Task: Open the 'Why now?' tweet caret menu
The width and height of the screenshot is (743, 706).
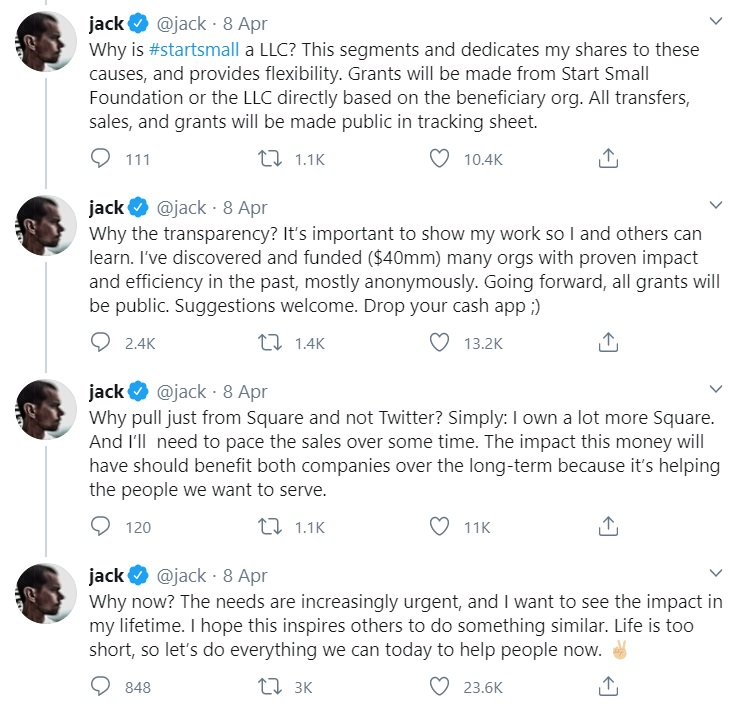Action: pyautogui.click(x=715, y=574)
